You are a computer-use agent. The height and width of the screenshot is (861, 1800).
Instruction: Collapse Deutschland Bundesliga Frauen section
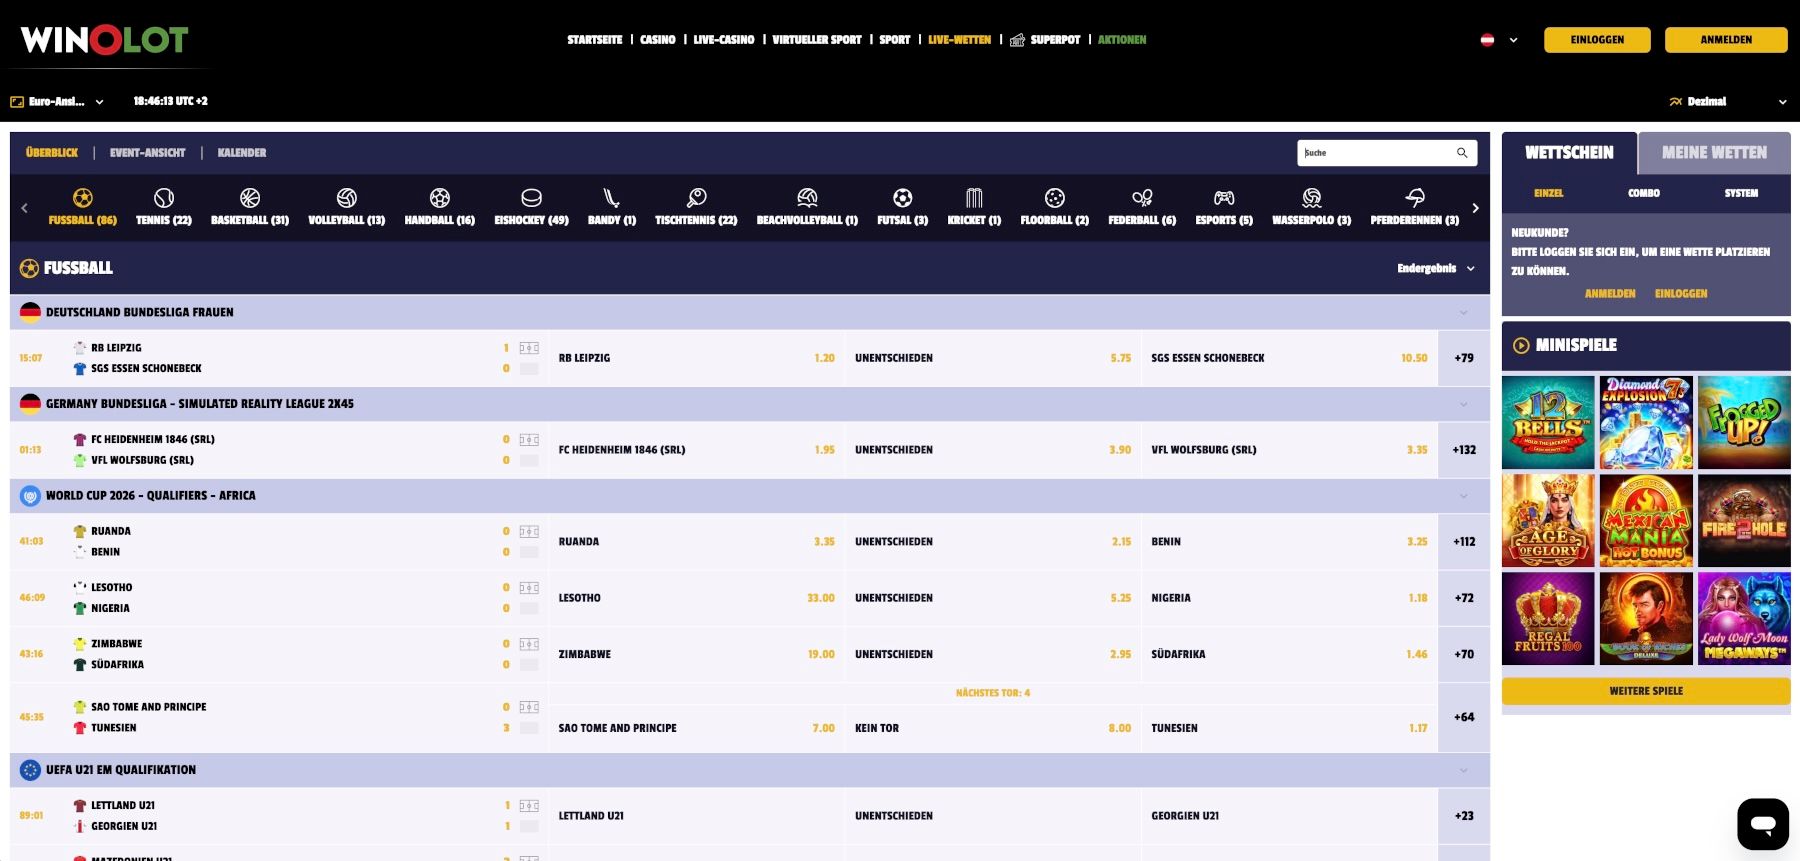tap(1463, 312)
